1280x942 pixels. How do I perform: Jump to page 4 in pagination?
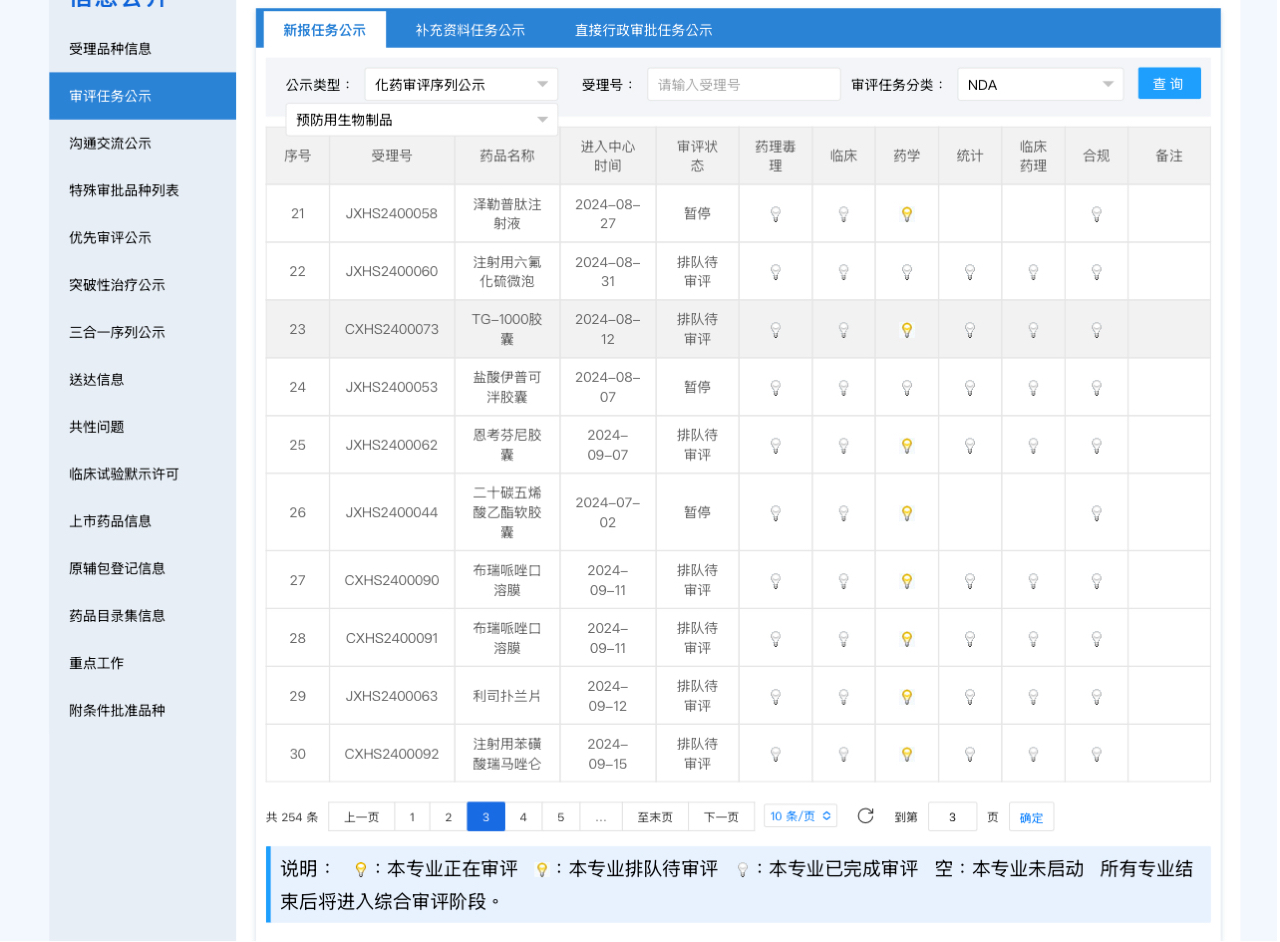point(523,817)
